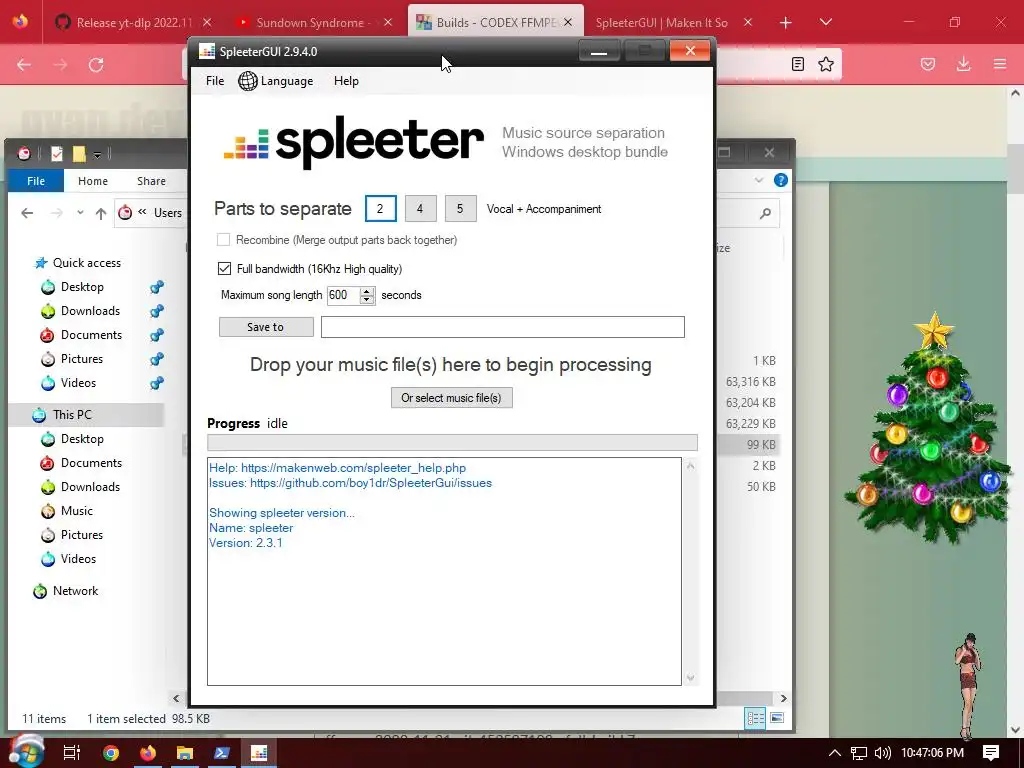This screenshot has width=1024, height=768.
Task: Click the Save to button
Action: pos(266,327)
